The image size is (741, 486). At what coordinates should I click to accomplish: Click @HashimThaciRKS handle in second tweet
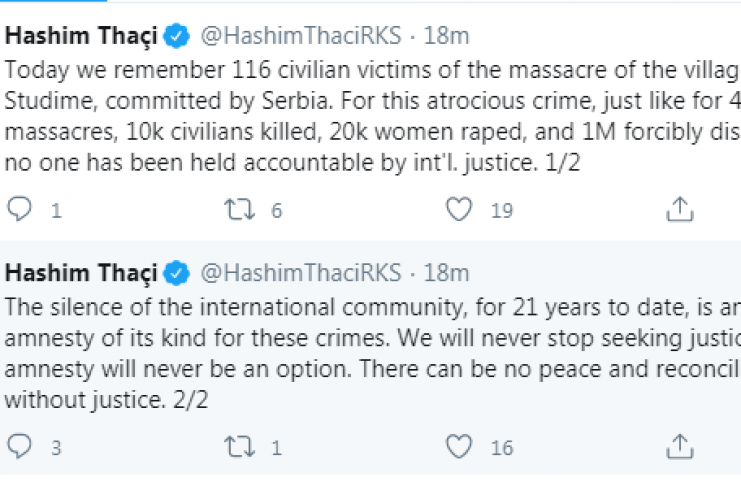[x=301, y=273]
